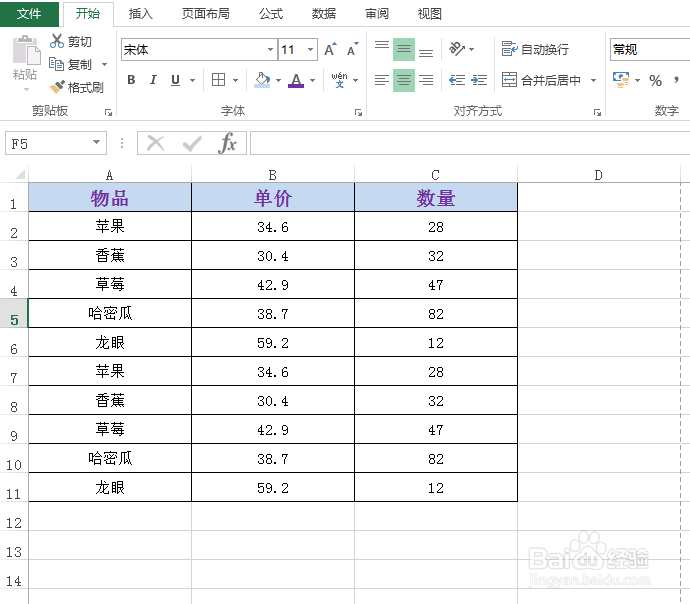
Task: Select column B header
Action: pyautogui.click(x=273, y=175)
